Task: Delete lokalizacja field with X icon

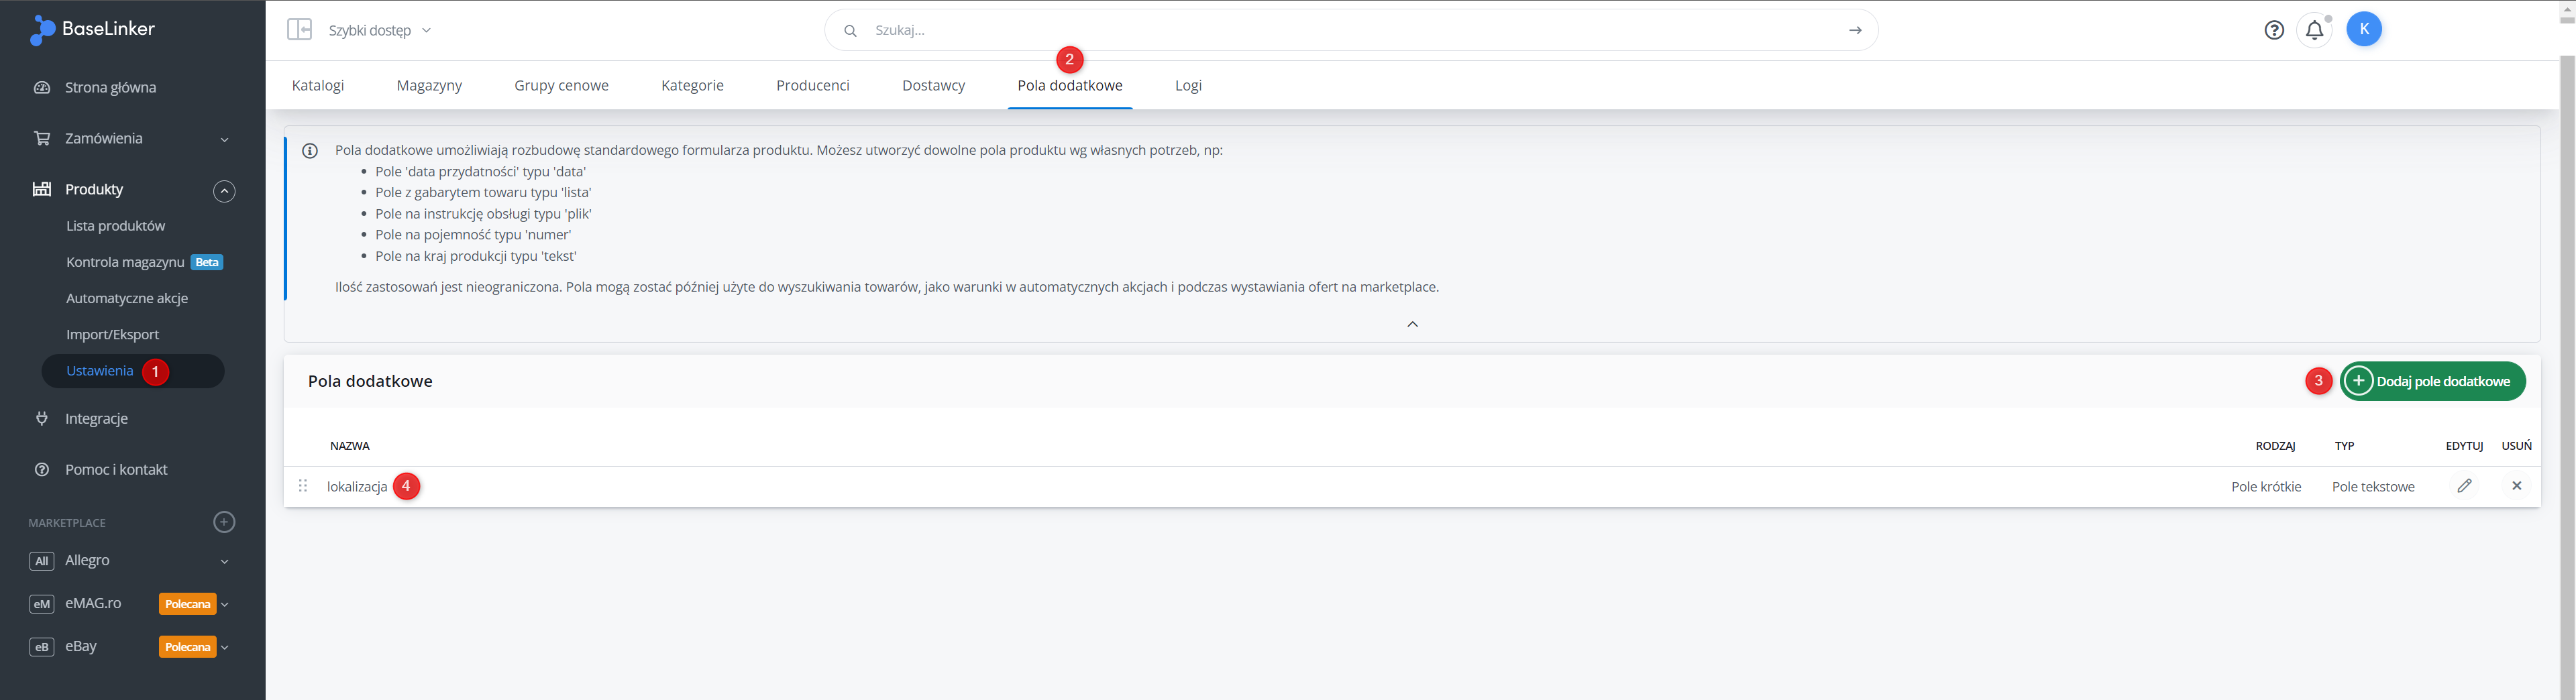Action: coord(2517,486)
